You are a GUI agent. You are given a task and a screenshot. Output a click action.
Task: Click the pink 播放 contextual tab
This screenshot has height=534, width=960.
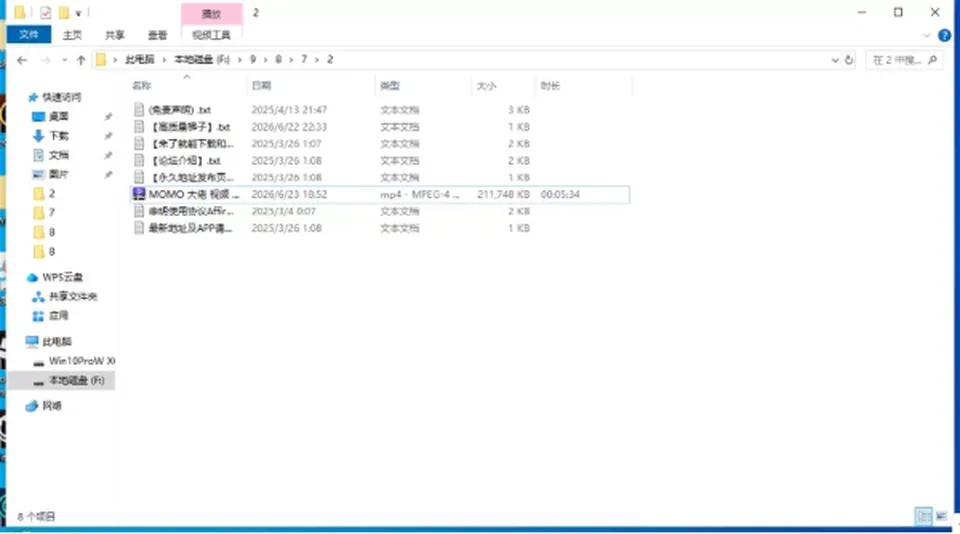click(211, 13)
